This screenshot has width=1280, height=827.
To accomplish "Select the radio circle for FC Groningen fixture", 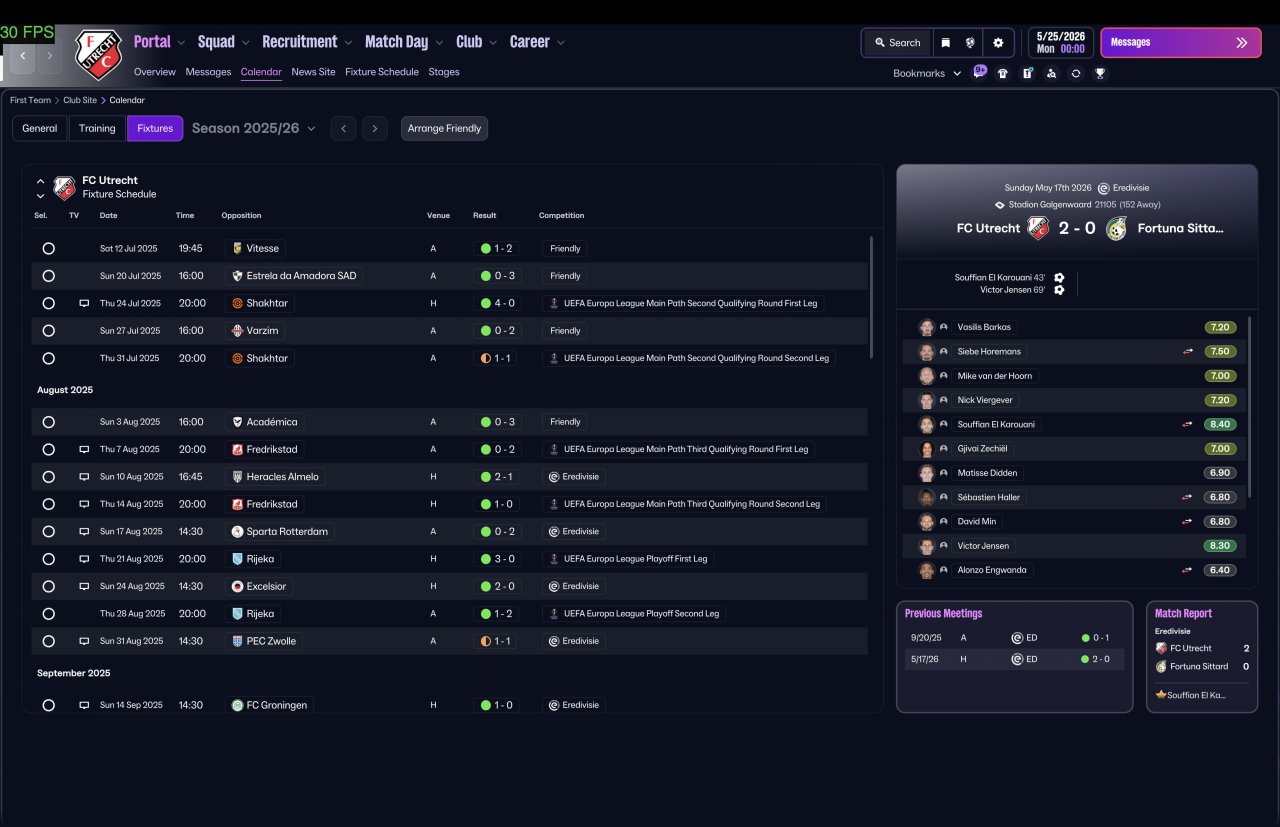I will tap(48, 705).
